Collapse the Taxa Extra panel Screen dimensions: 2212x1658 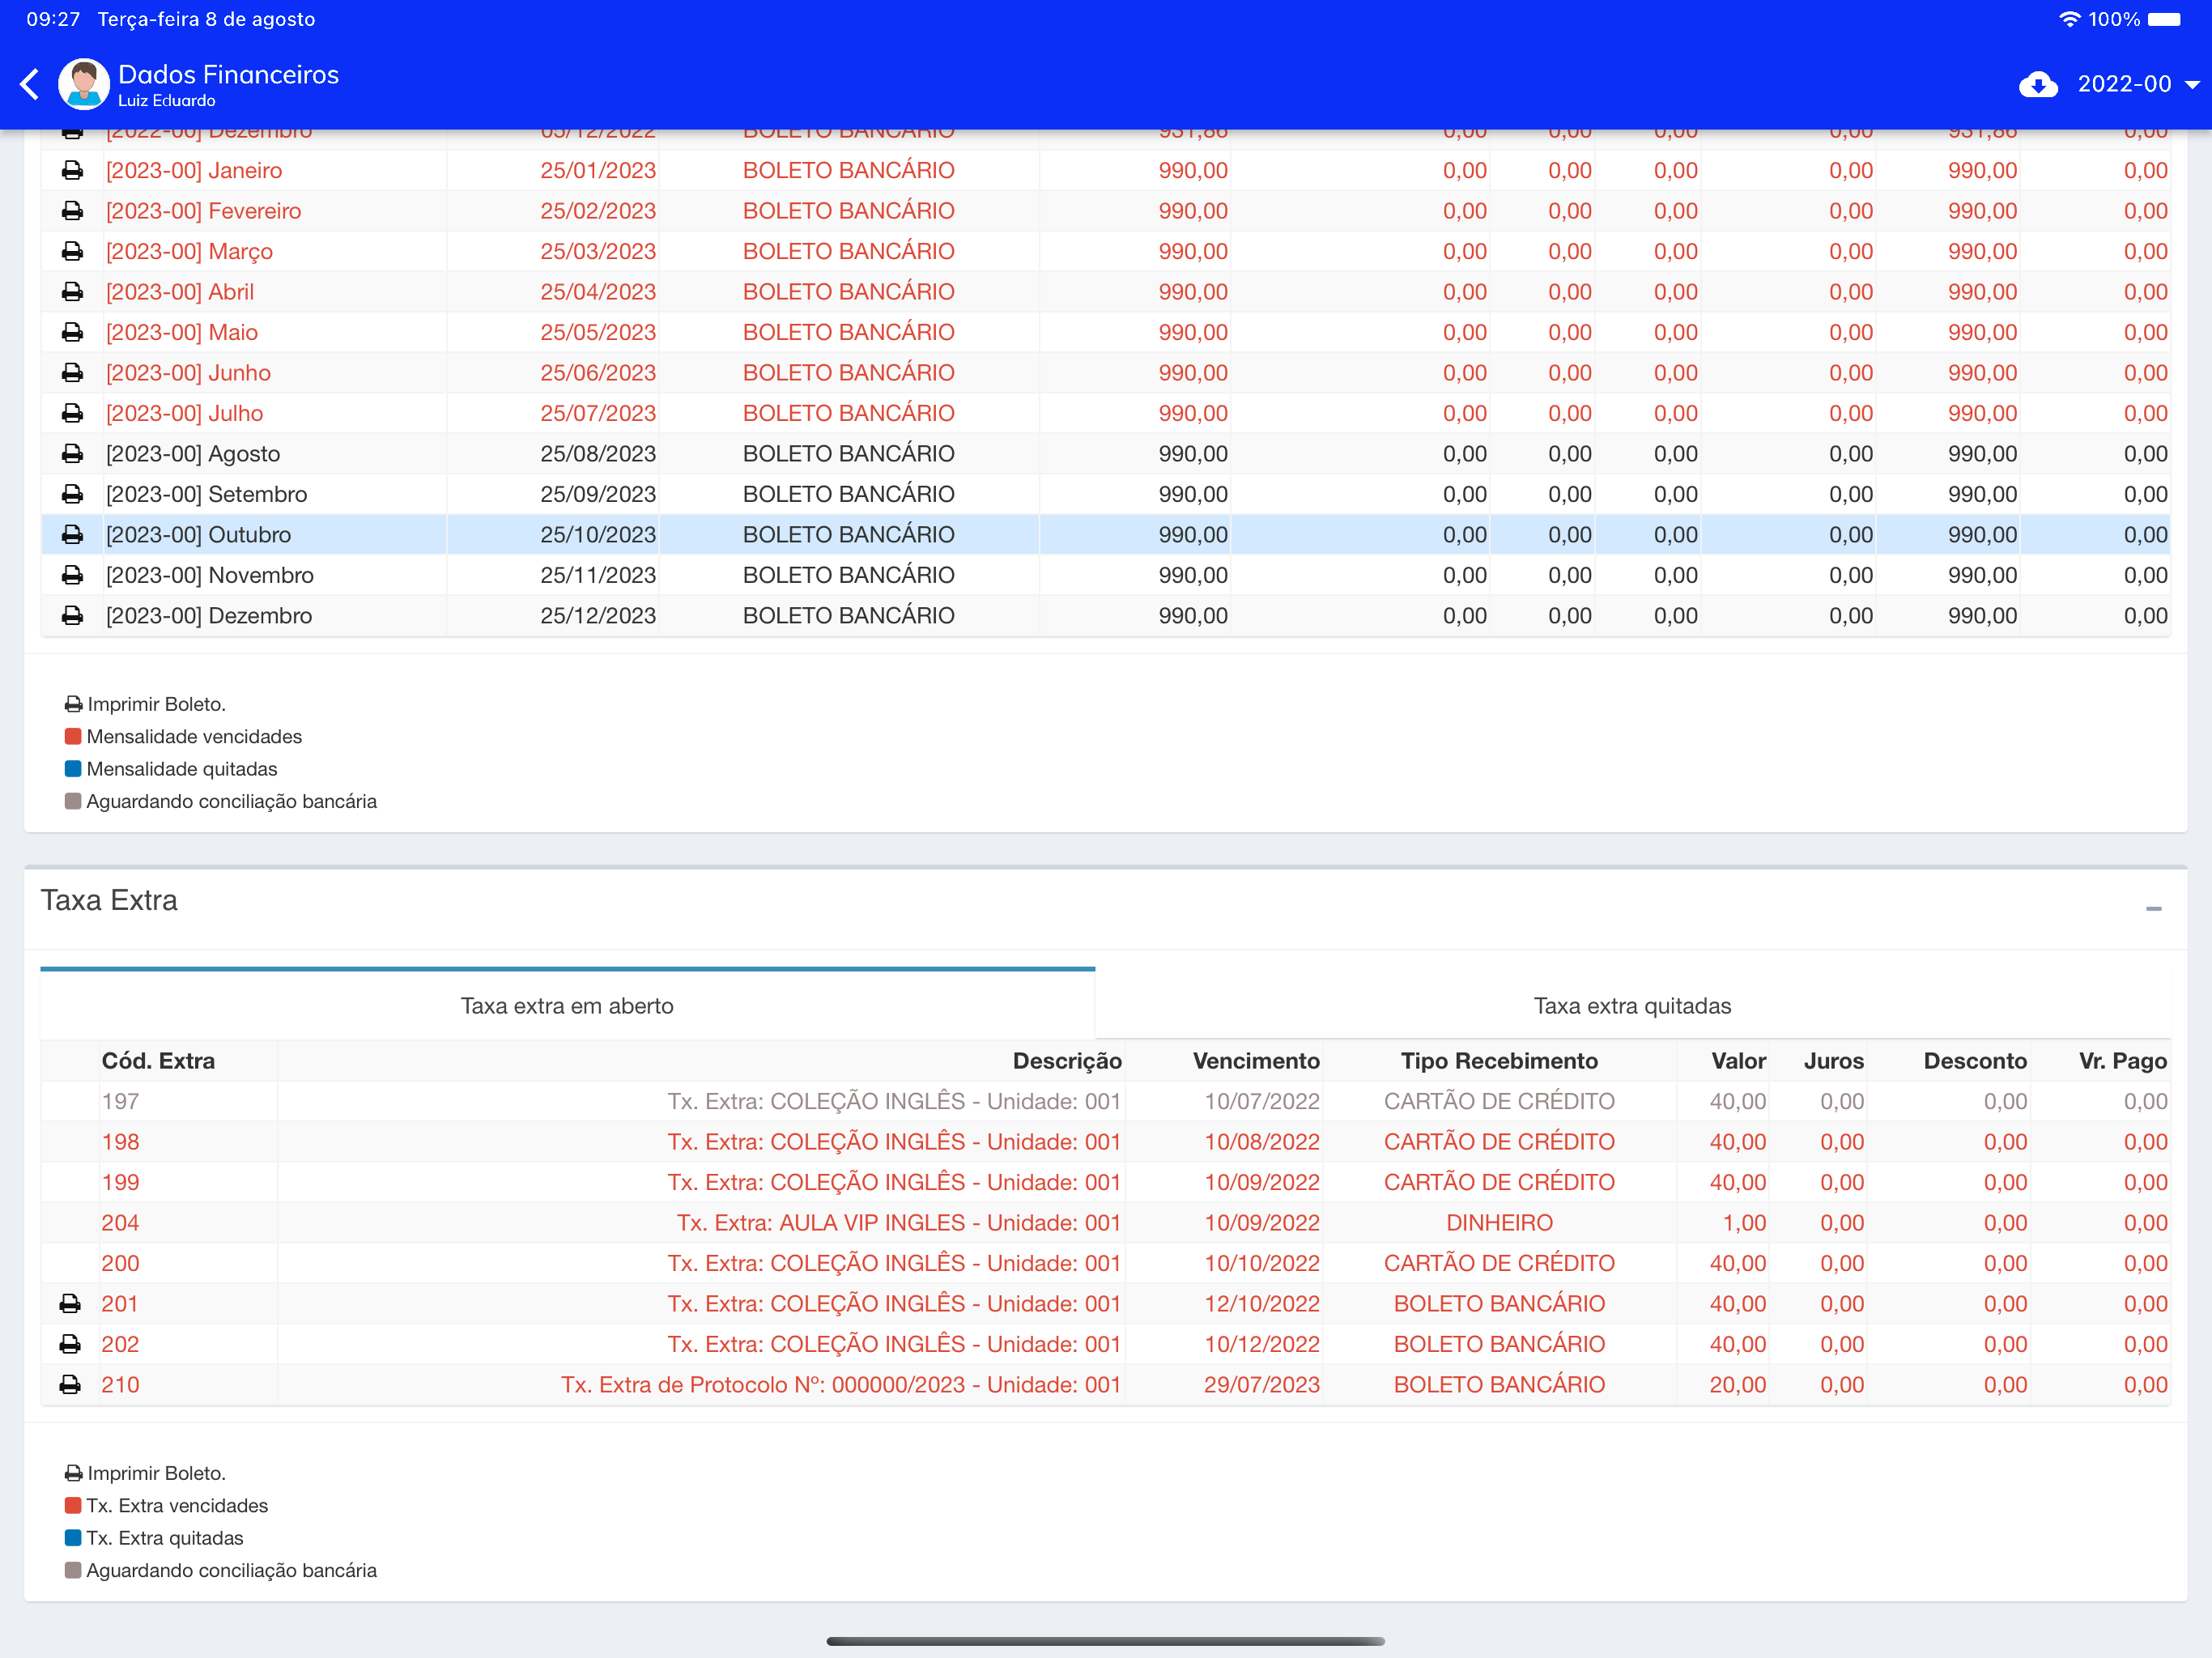pyautogui.click(x=2153, y=909)
